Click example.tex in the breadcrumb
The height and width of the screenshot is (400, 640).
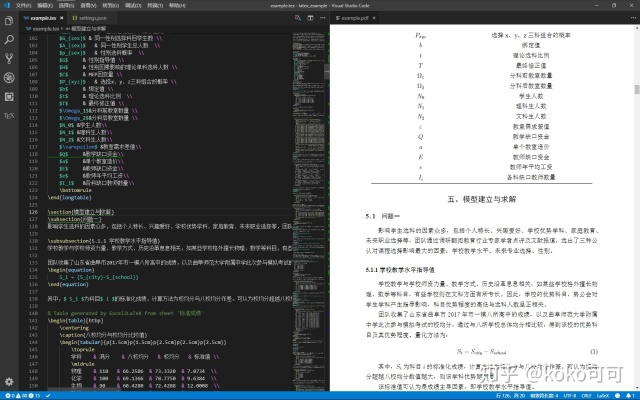coord(45,29)
